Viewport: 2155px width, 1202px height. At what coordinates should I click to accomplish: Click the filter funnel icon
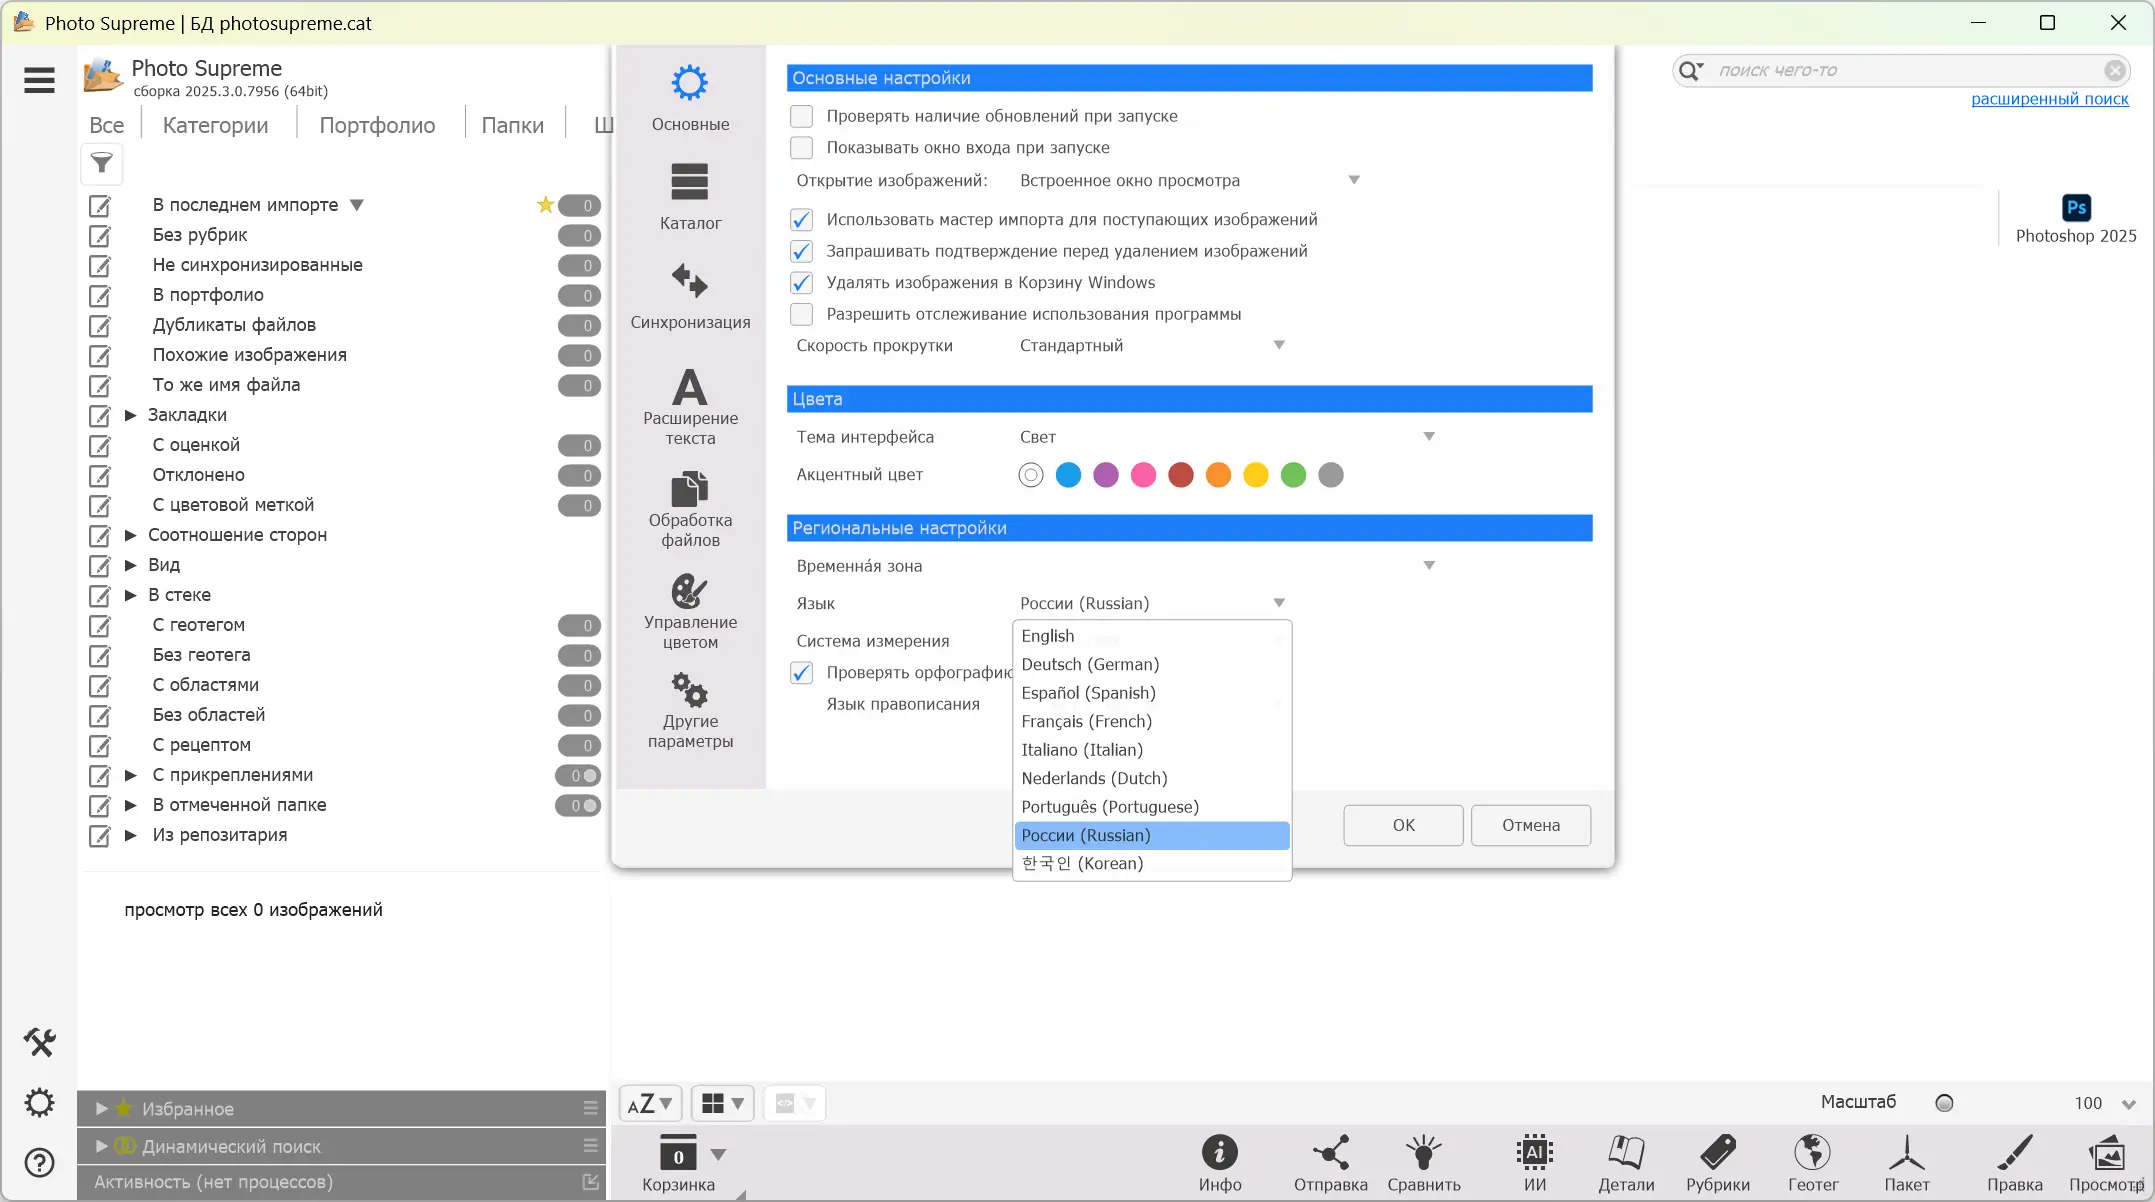click(102, 163)
